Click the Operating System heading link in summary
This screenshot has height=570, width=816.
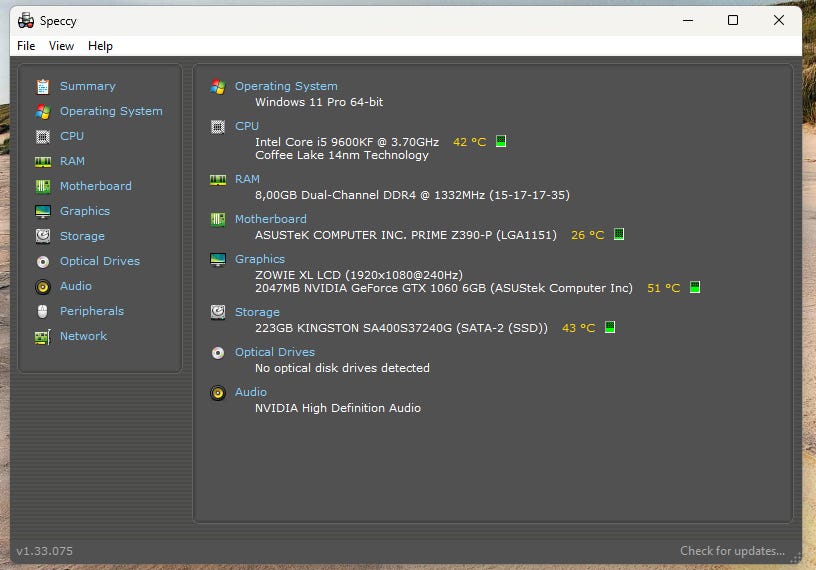[x=286, y=86]
